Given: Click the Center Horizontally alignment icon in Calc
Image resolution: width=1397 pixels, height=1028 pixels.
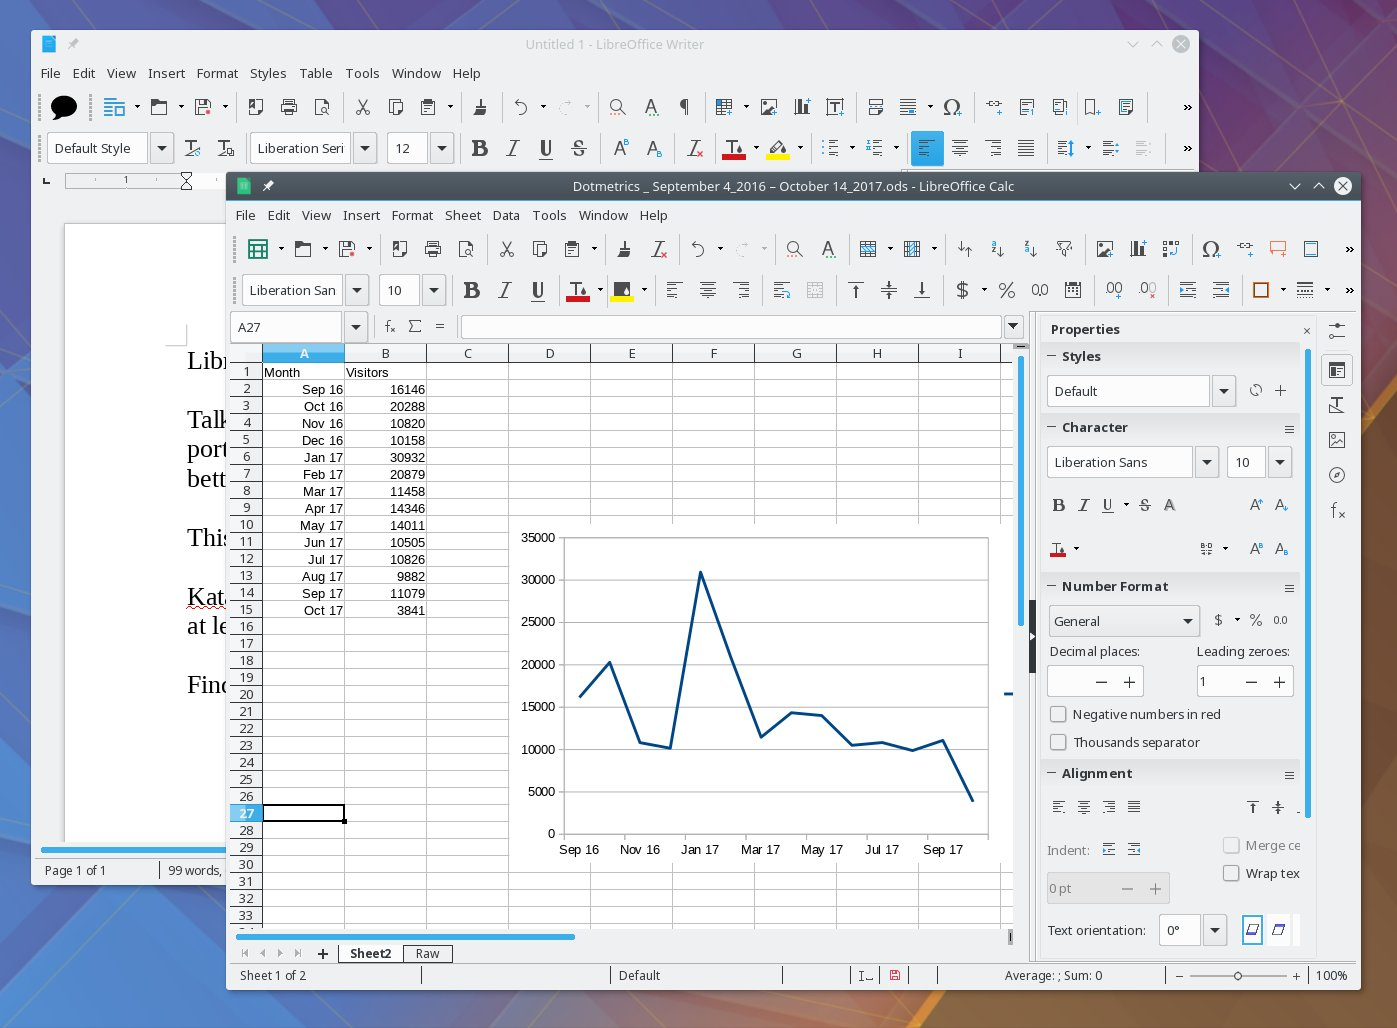Looking at the screenshot, I should click(708, 290).
